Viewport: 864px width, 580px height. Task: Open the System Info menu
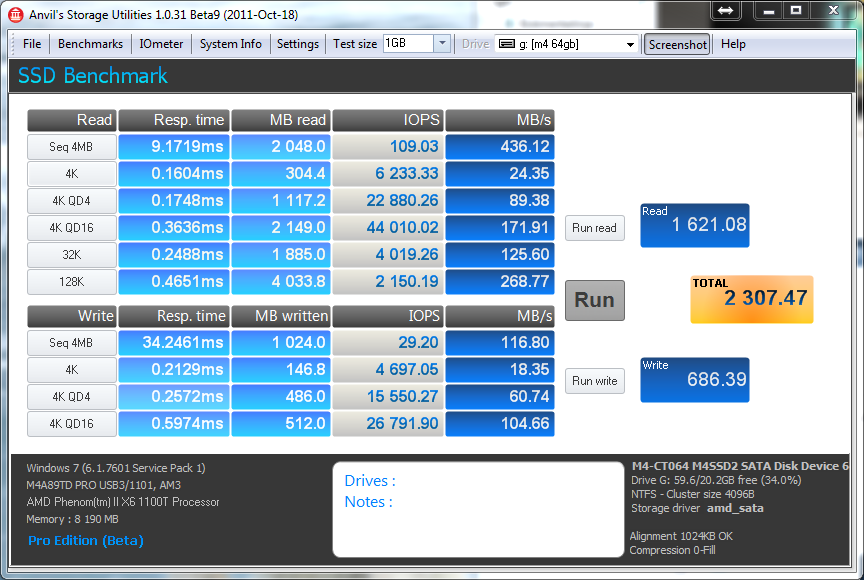tap(230, 44)
